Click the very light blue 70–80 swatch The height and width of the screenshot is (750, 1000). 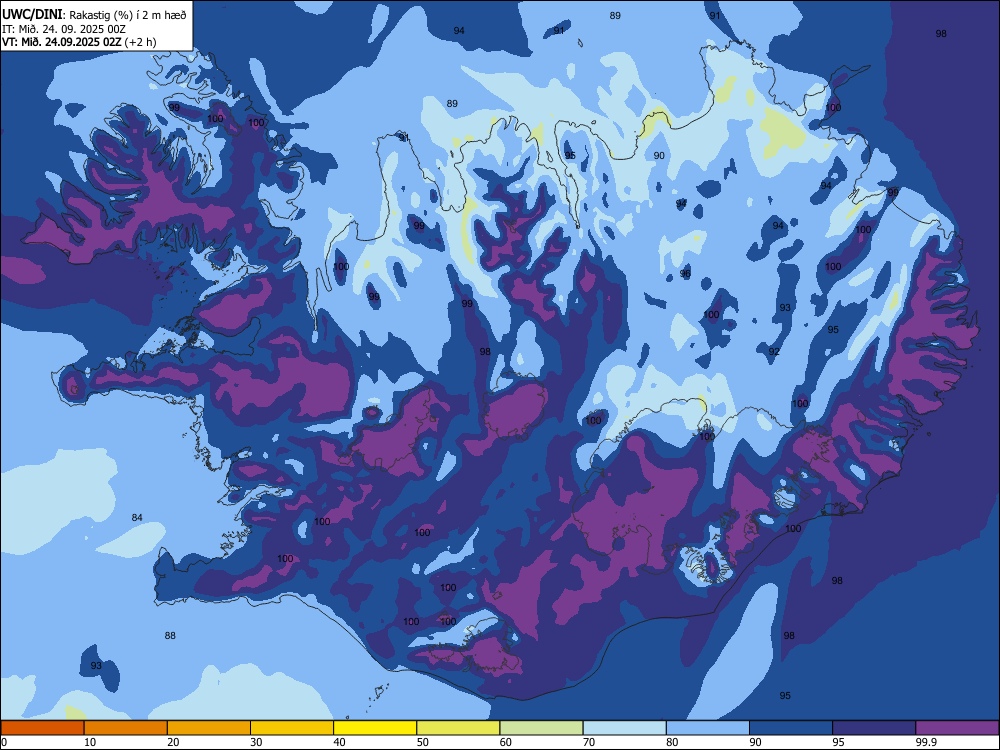click(624, 728)
